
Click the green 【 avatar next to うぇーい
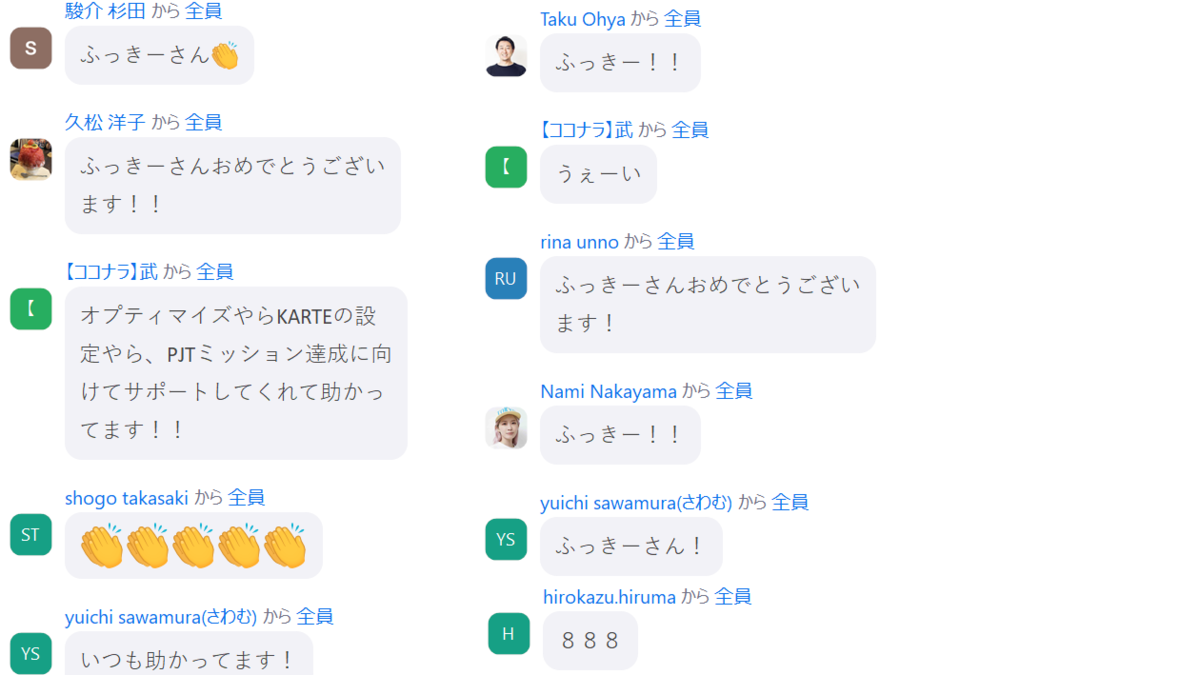pos(506,167)
